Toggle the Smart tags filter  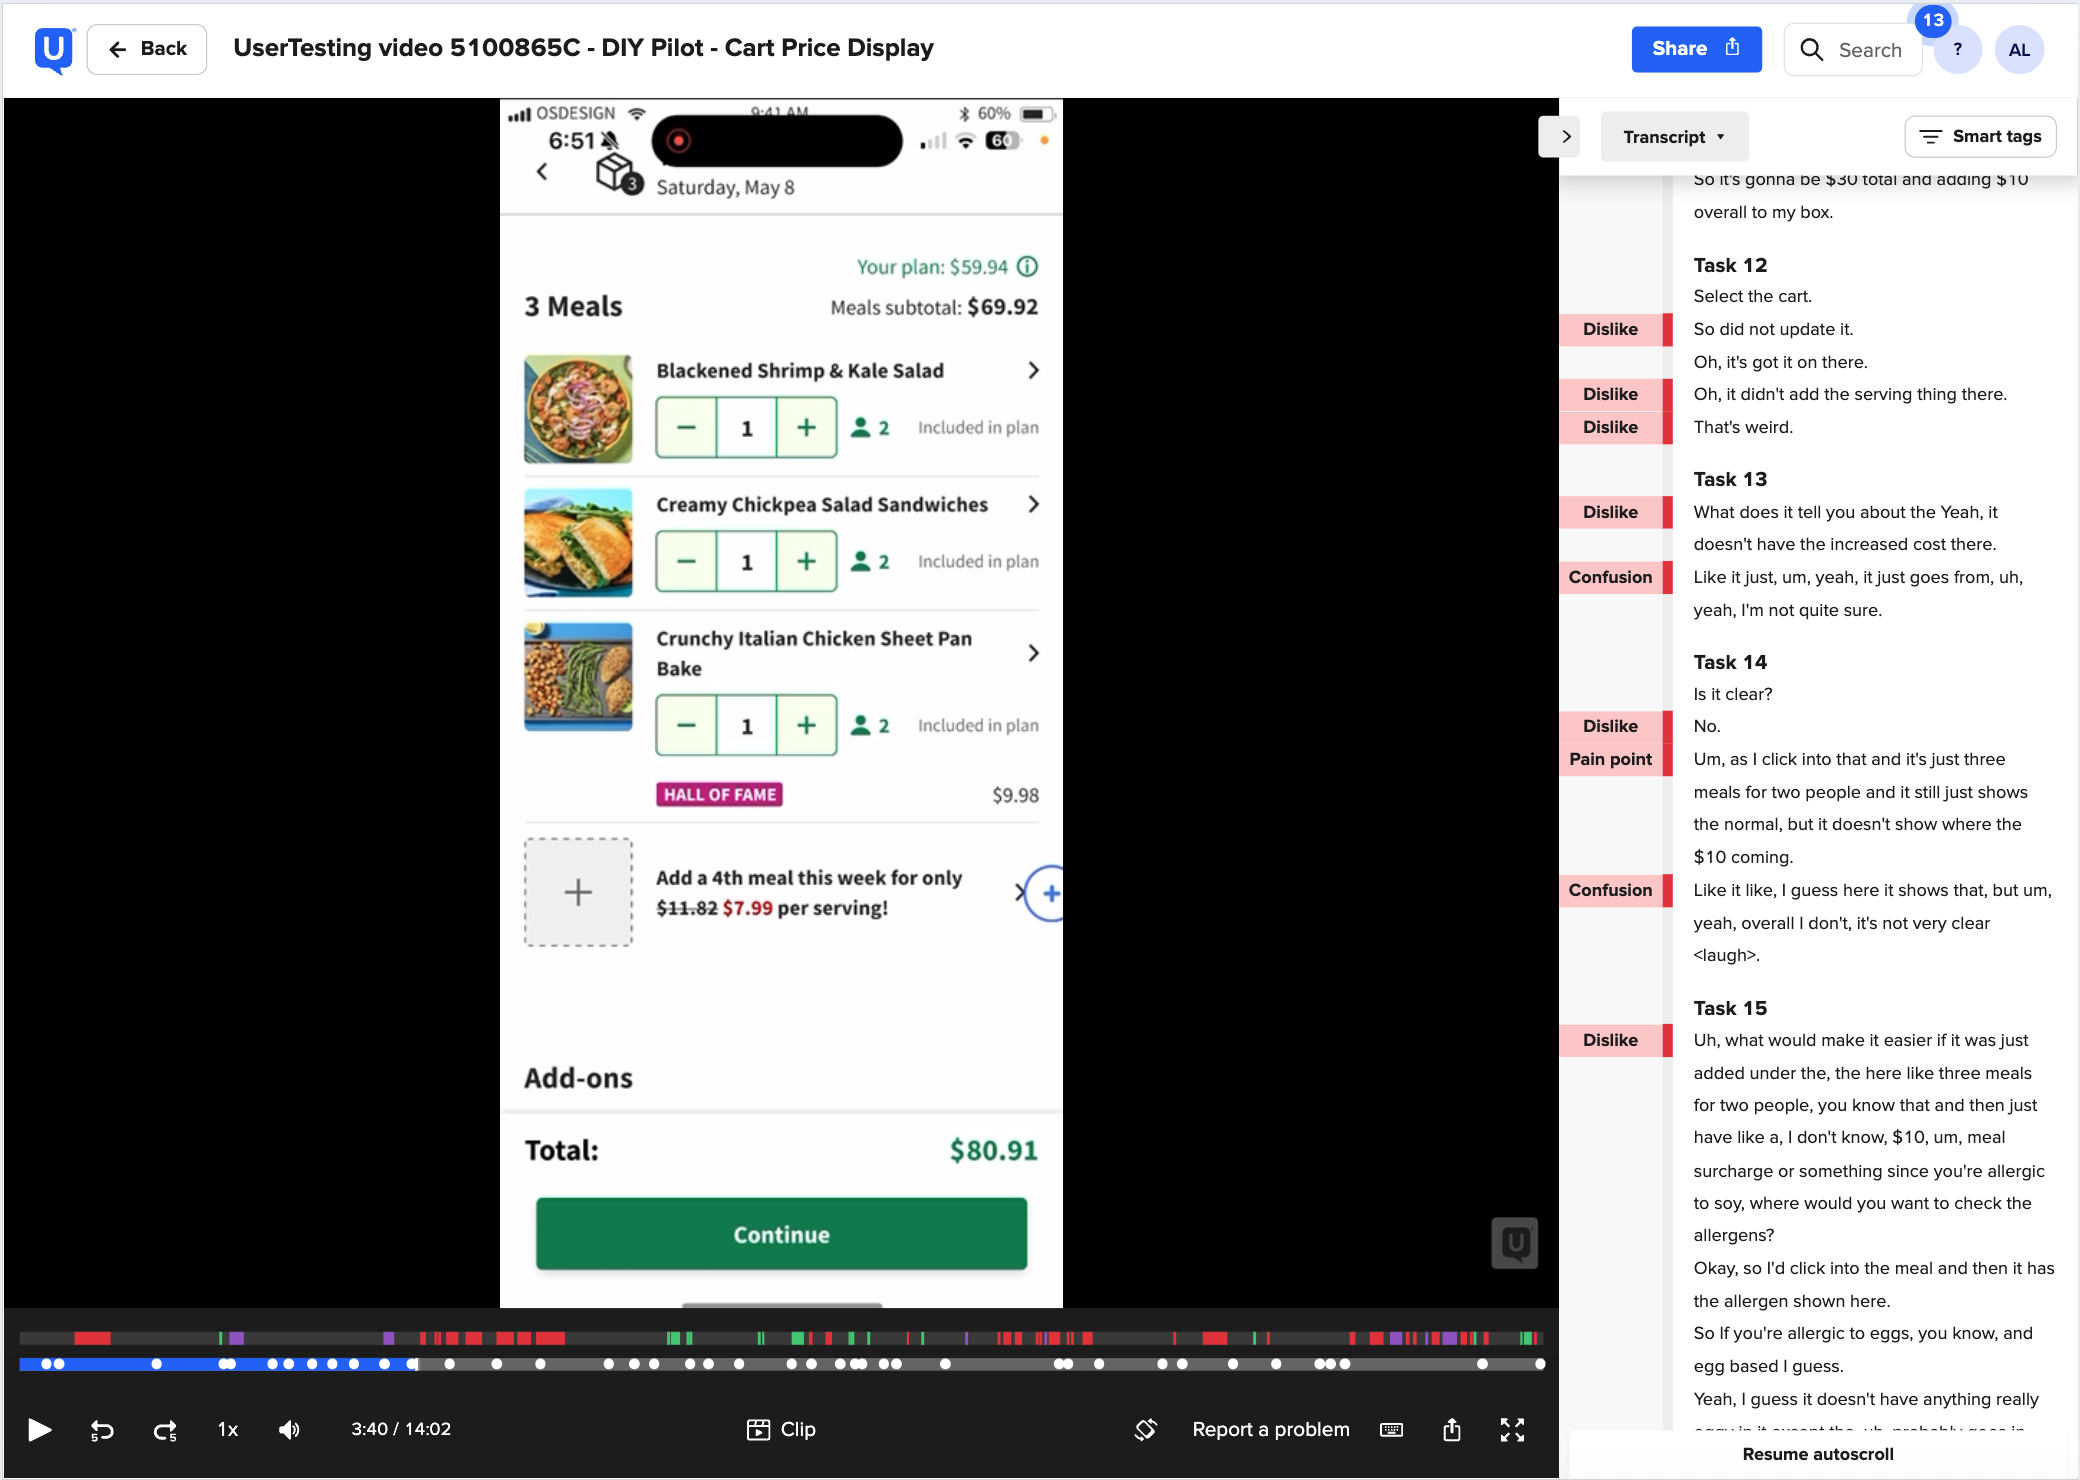pyautogui.click(x=1980, y=136)
